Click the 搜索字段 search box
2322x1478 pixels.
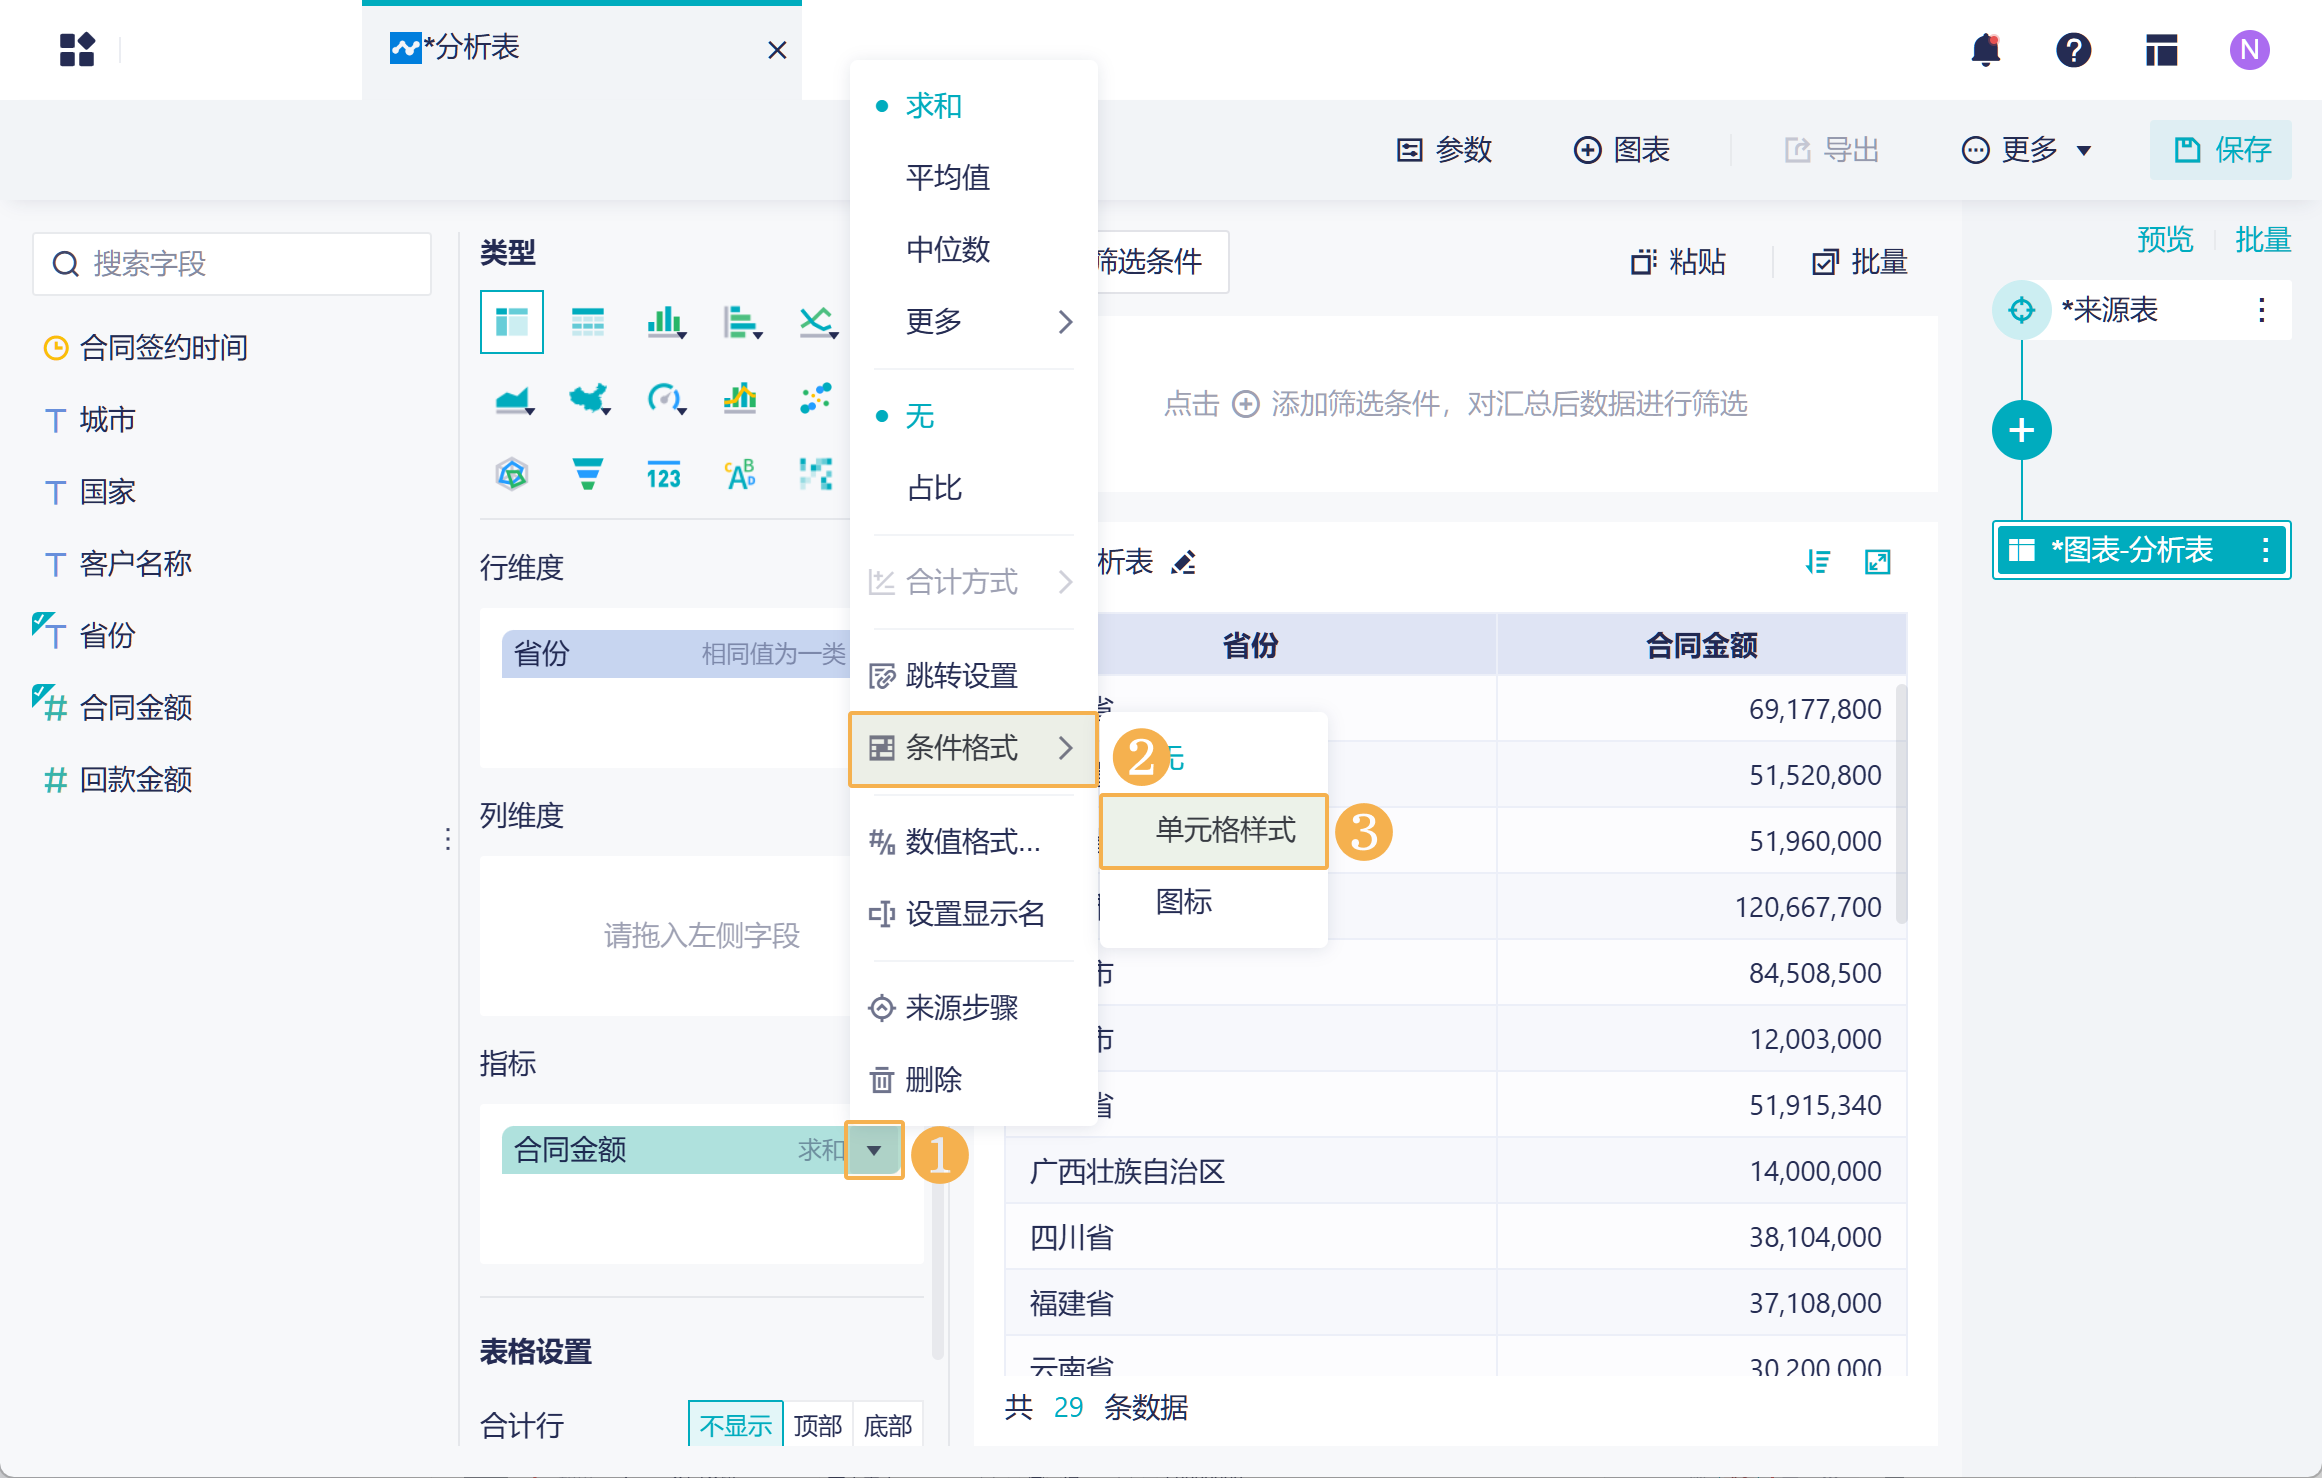click(x=232, y=264)
